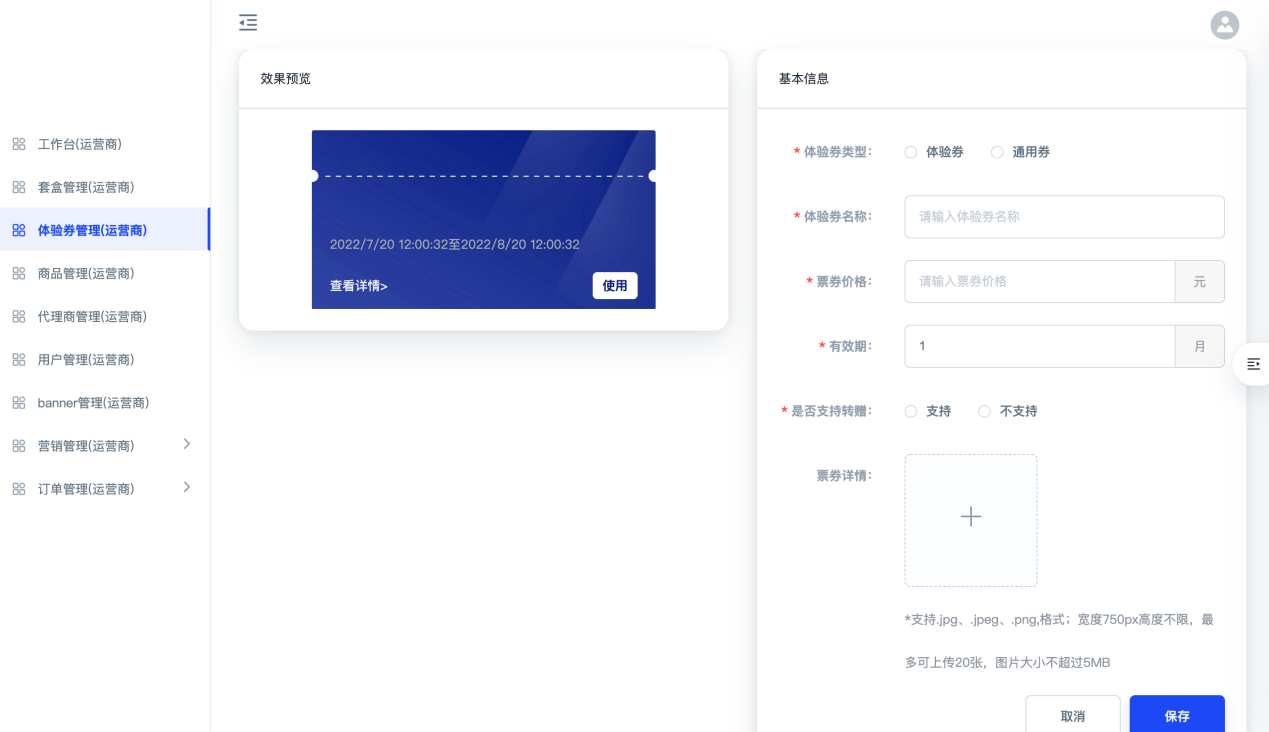Open the user avatar menu
The image size is (1269, 732).
click(x=1224, y=25)
